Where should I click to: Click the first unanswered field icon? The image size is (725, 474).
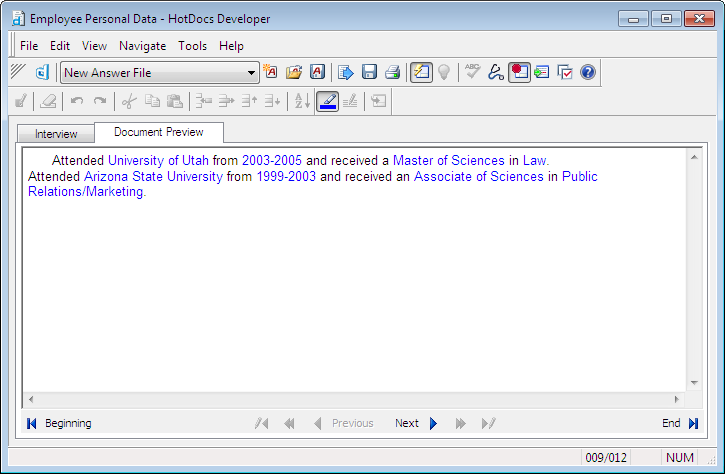261,423
